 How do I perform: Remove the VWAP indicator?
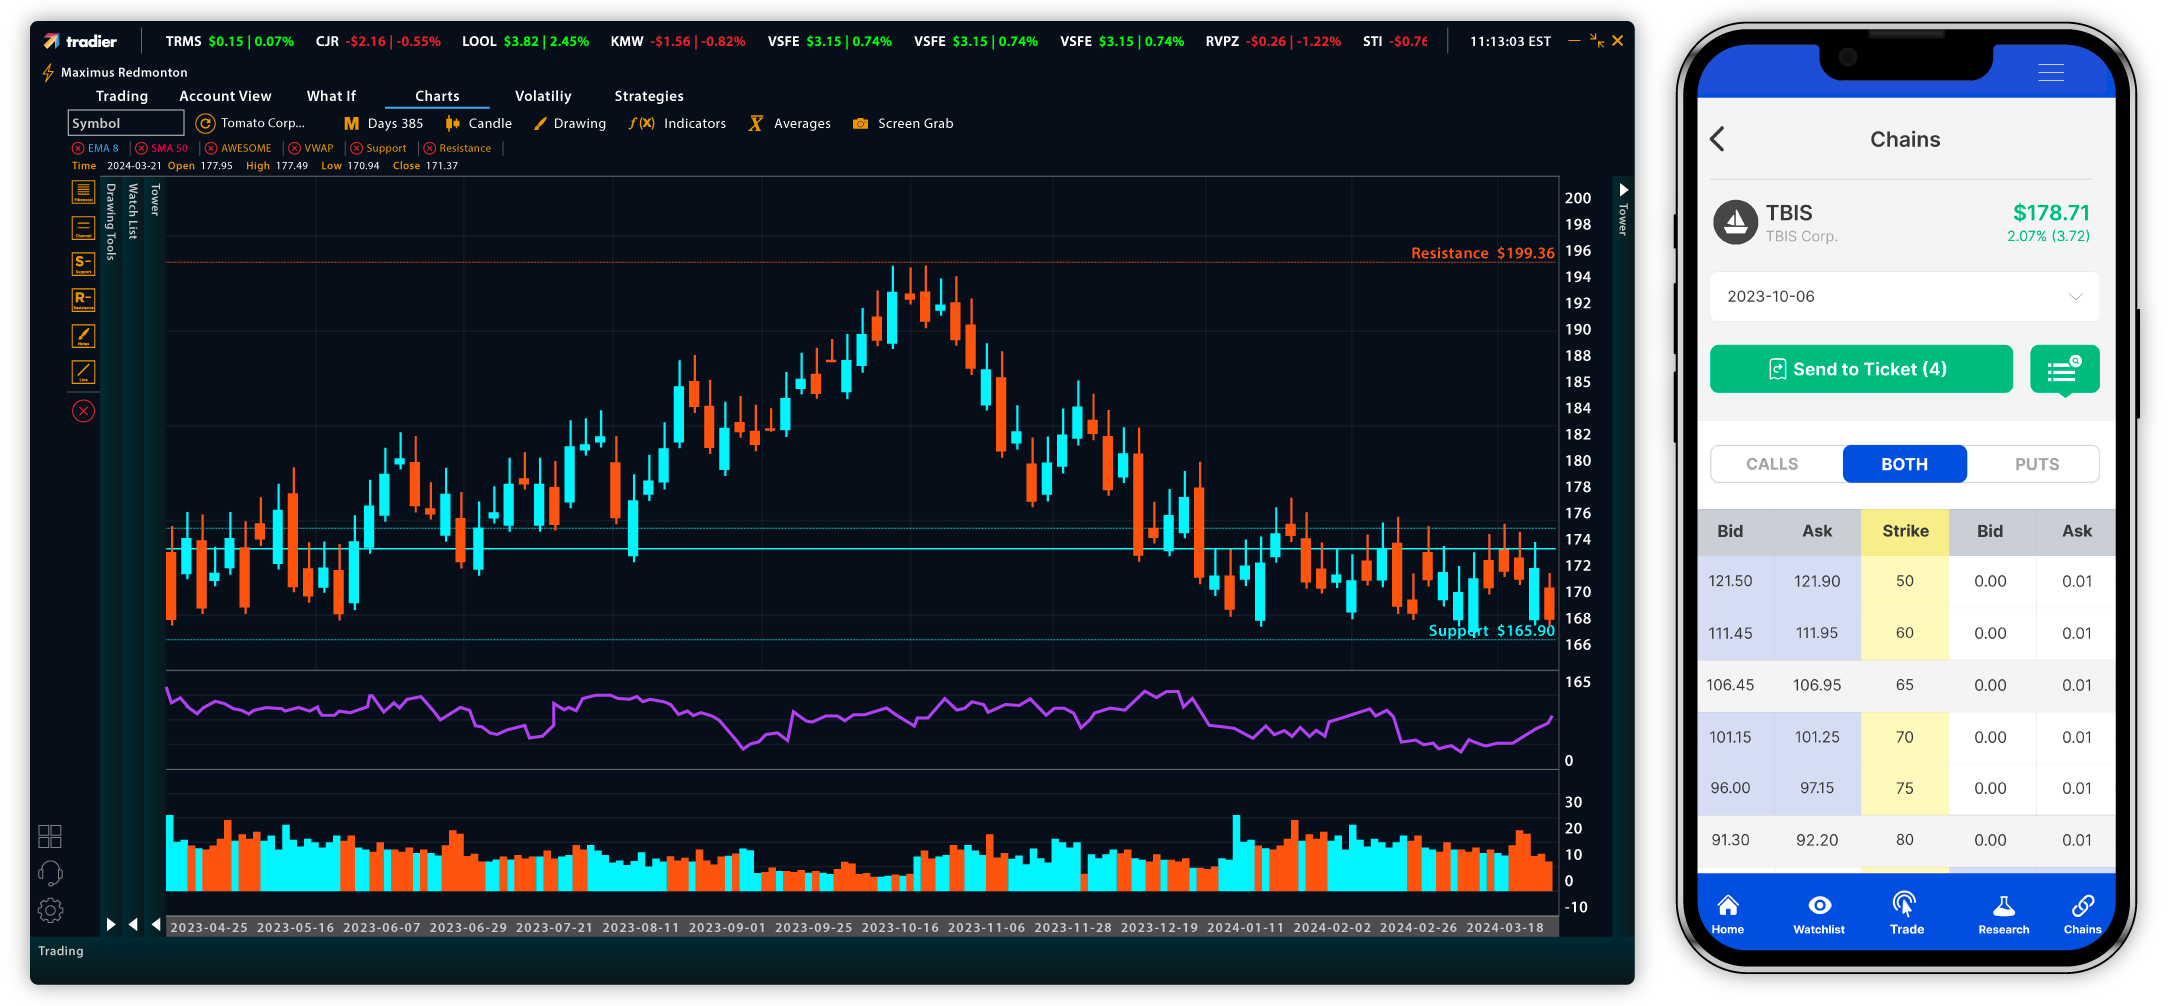(x=295, y=148)
